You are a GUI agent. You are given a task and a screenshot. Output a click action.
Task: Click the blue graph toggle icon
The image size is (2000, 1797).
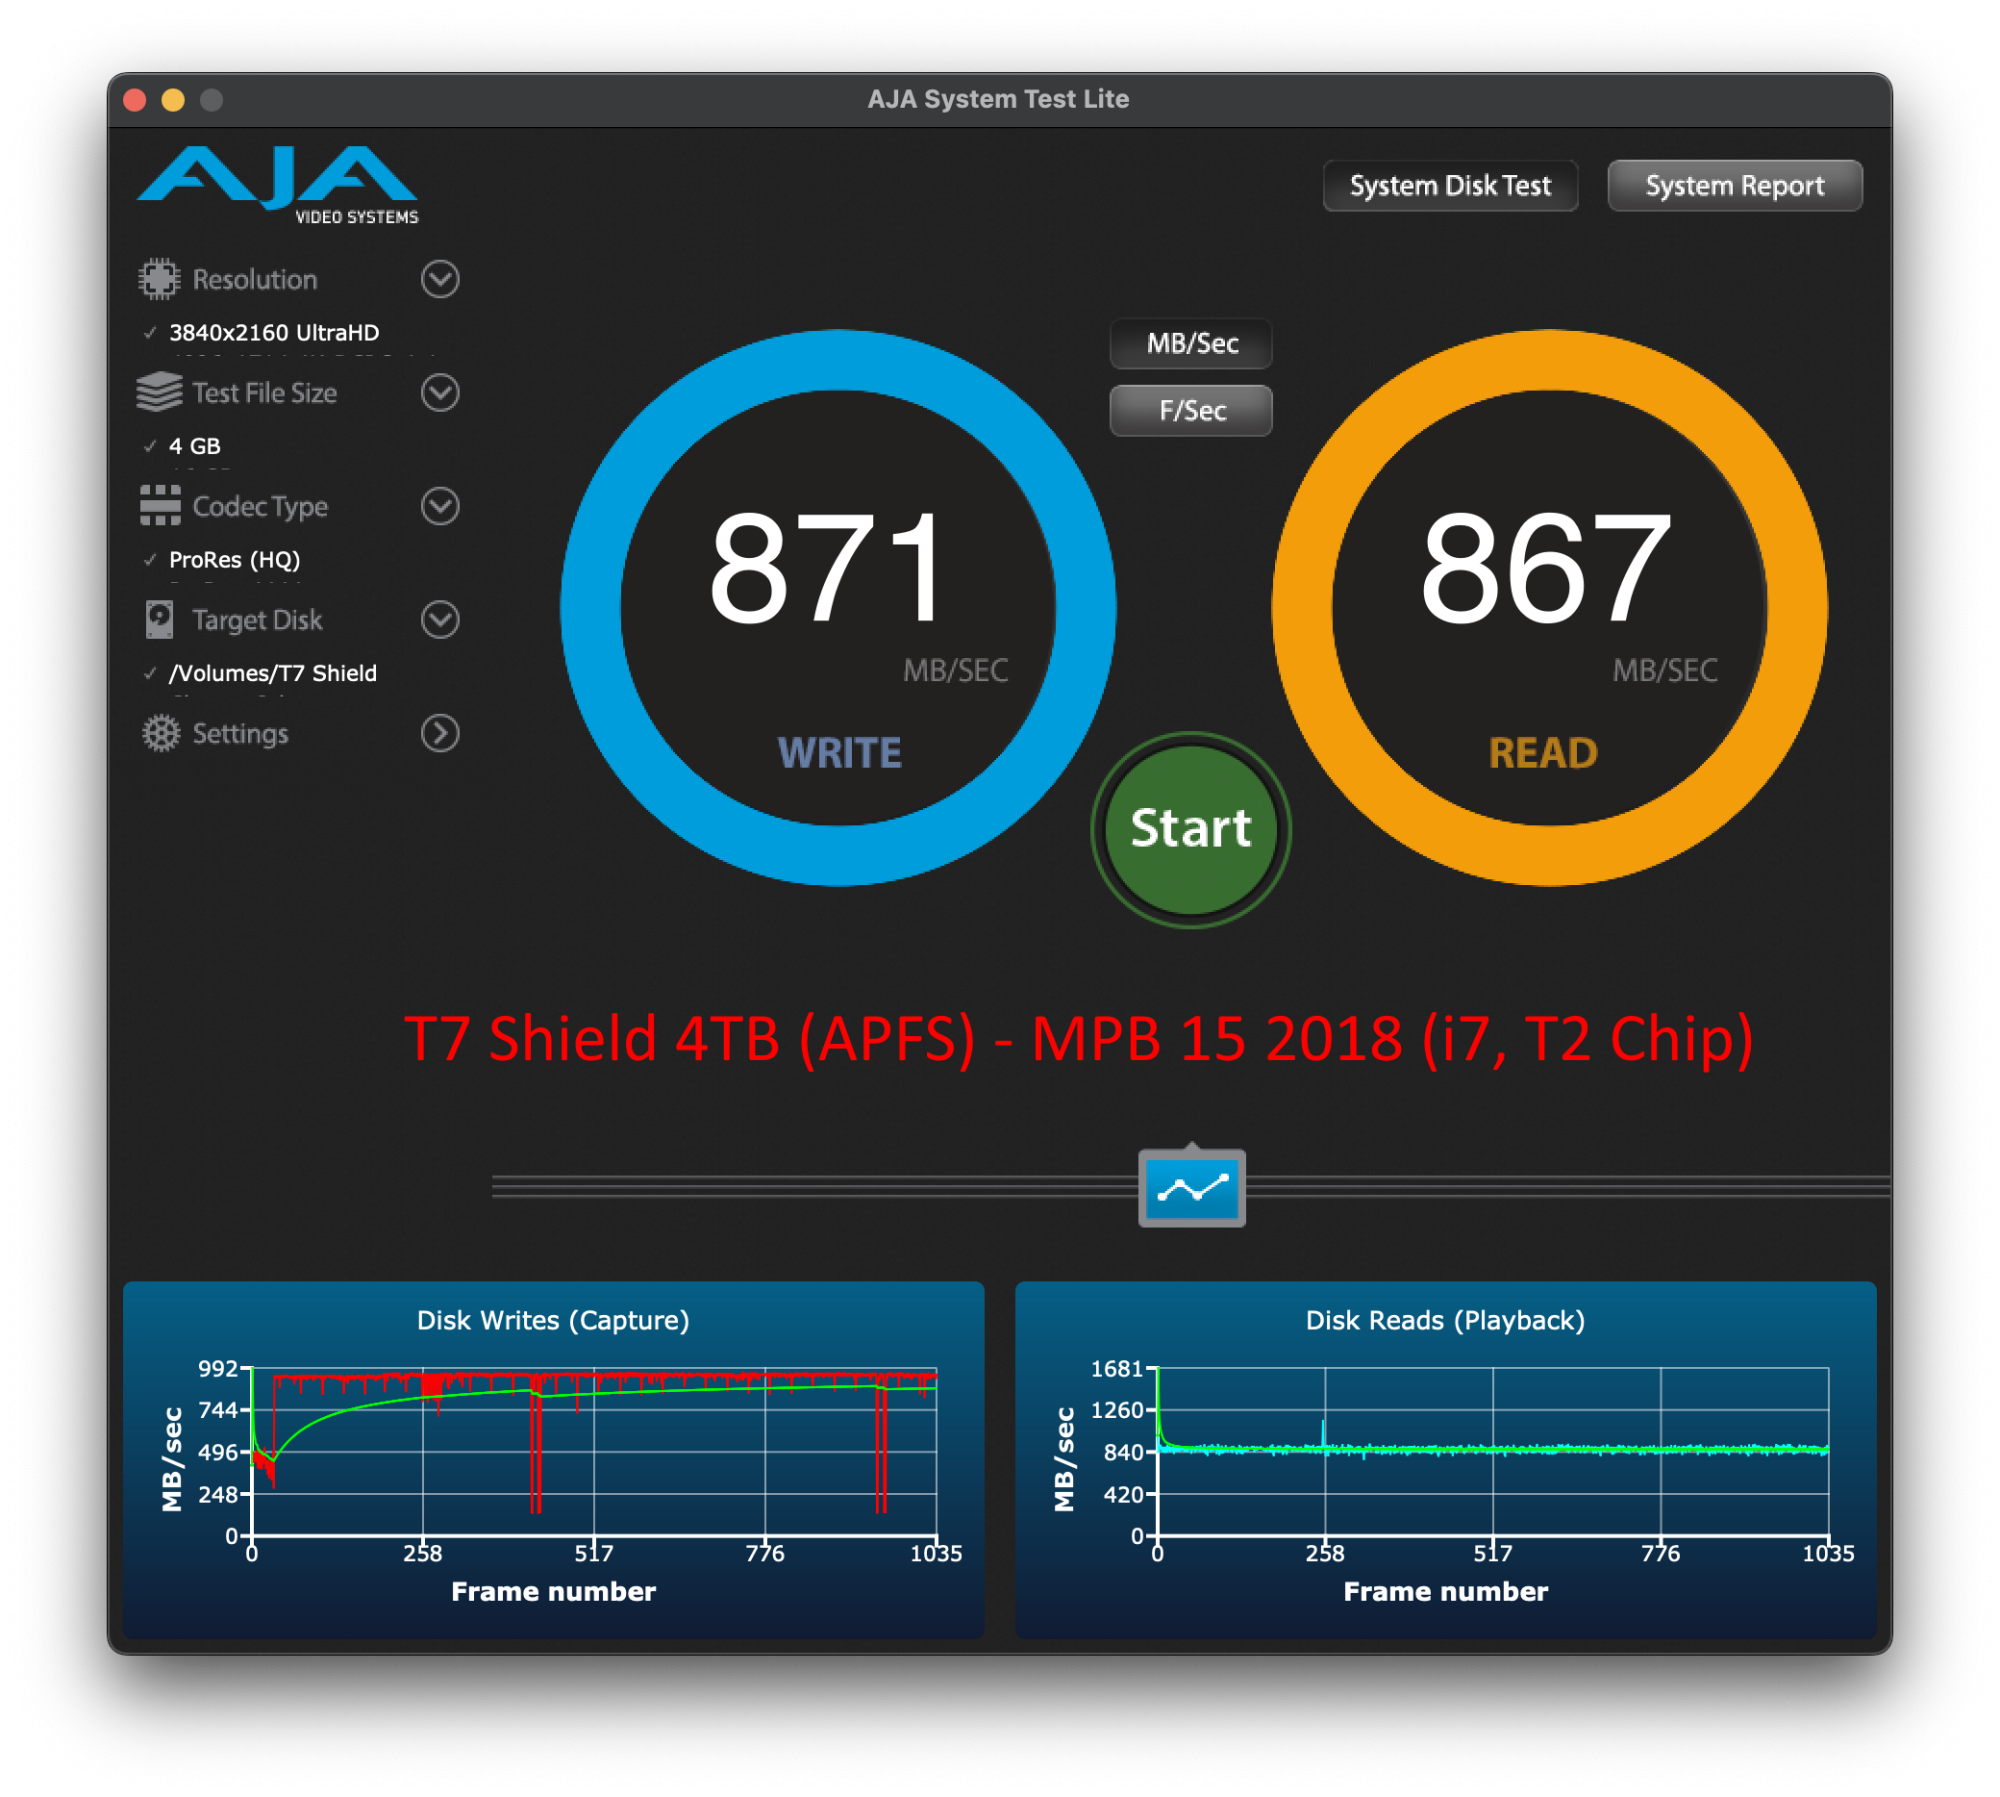click(x=1191, y=1188)
